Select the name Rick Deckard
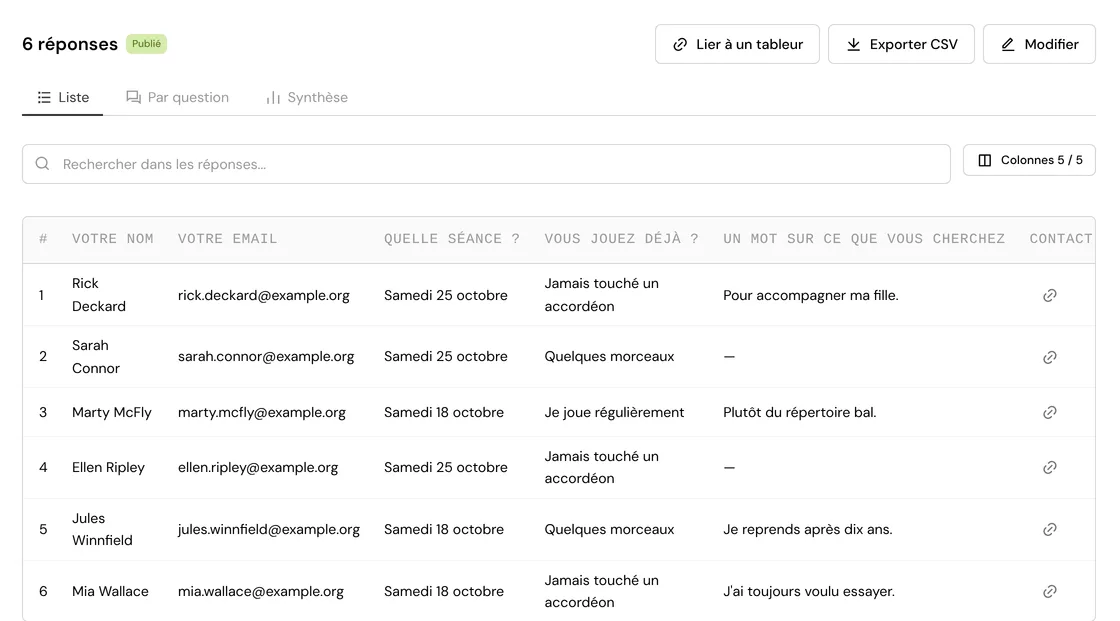 click(99, 294)
